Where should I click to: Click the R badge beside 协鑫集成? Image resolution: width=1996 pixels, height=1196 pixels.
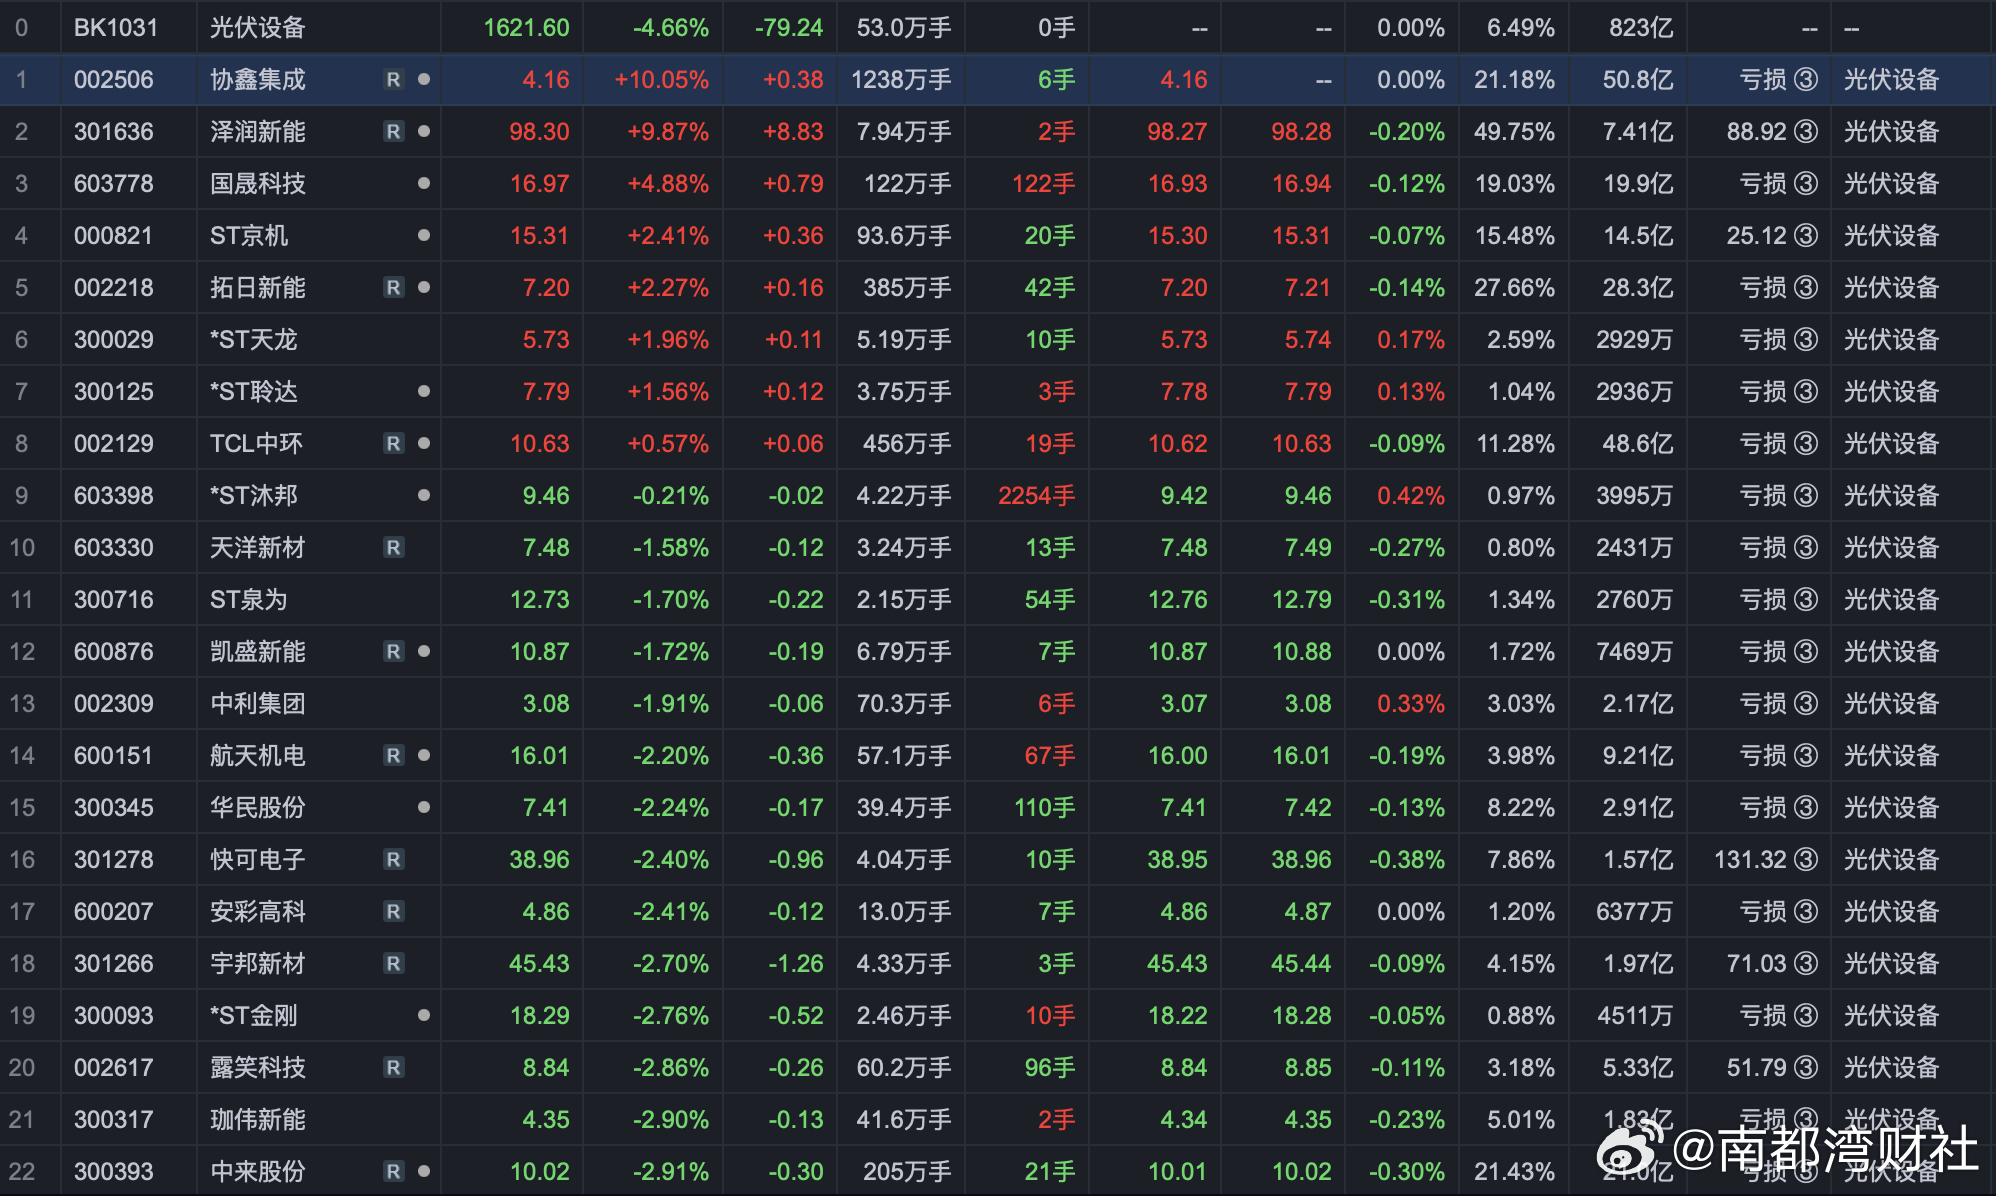point(394,80)
